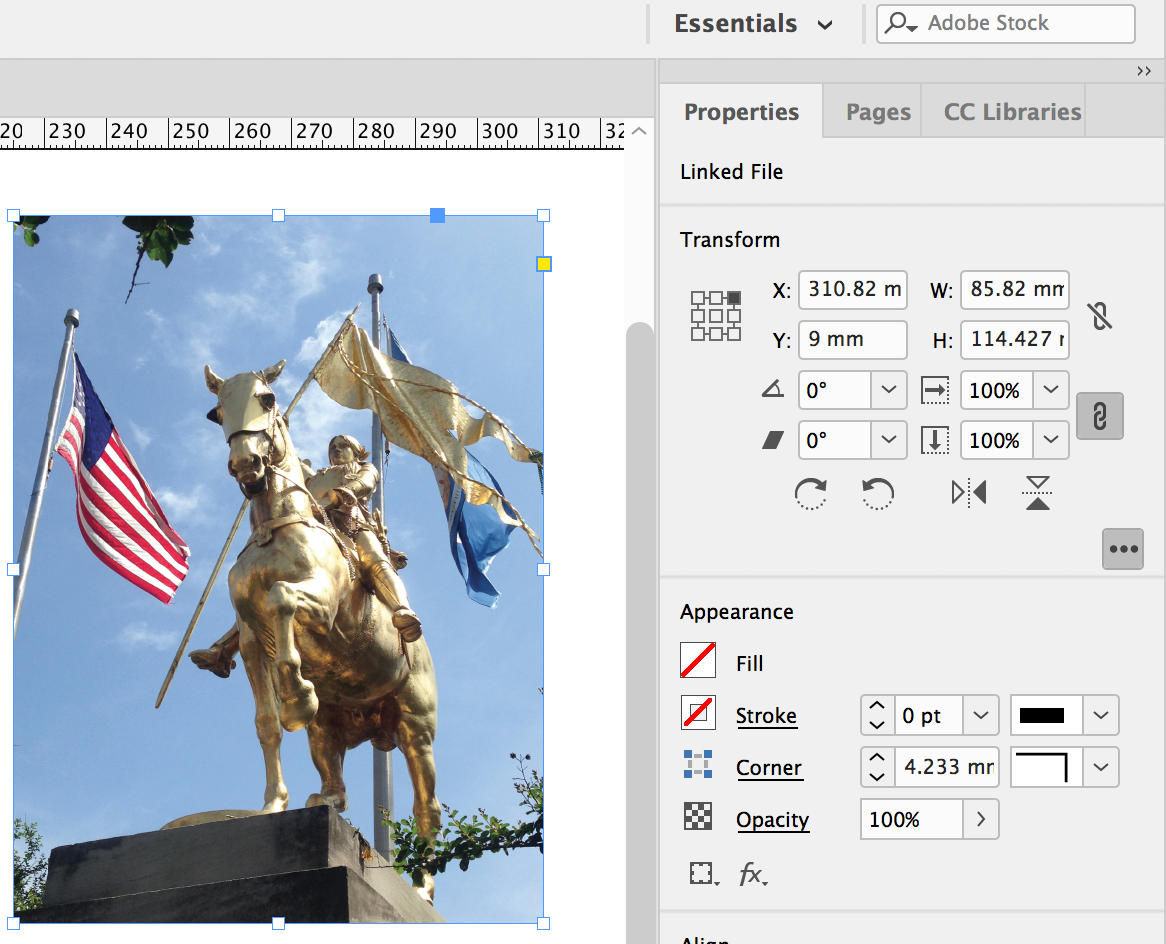Open the fx effects menu
Image resolution: width=1166 pixels, height=944 pixels.
click(753, 873)
